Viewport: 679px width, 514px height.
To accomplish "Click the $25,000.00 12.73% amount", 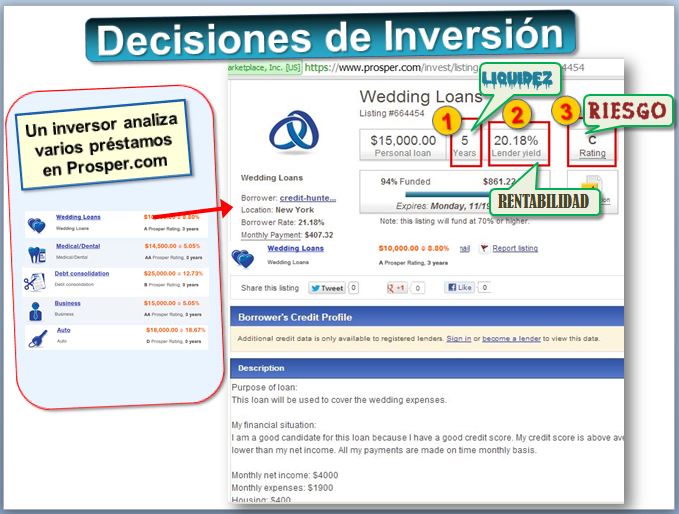I will coord(173,274).
